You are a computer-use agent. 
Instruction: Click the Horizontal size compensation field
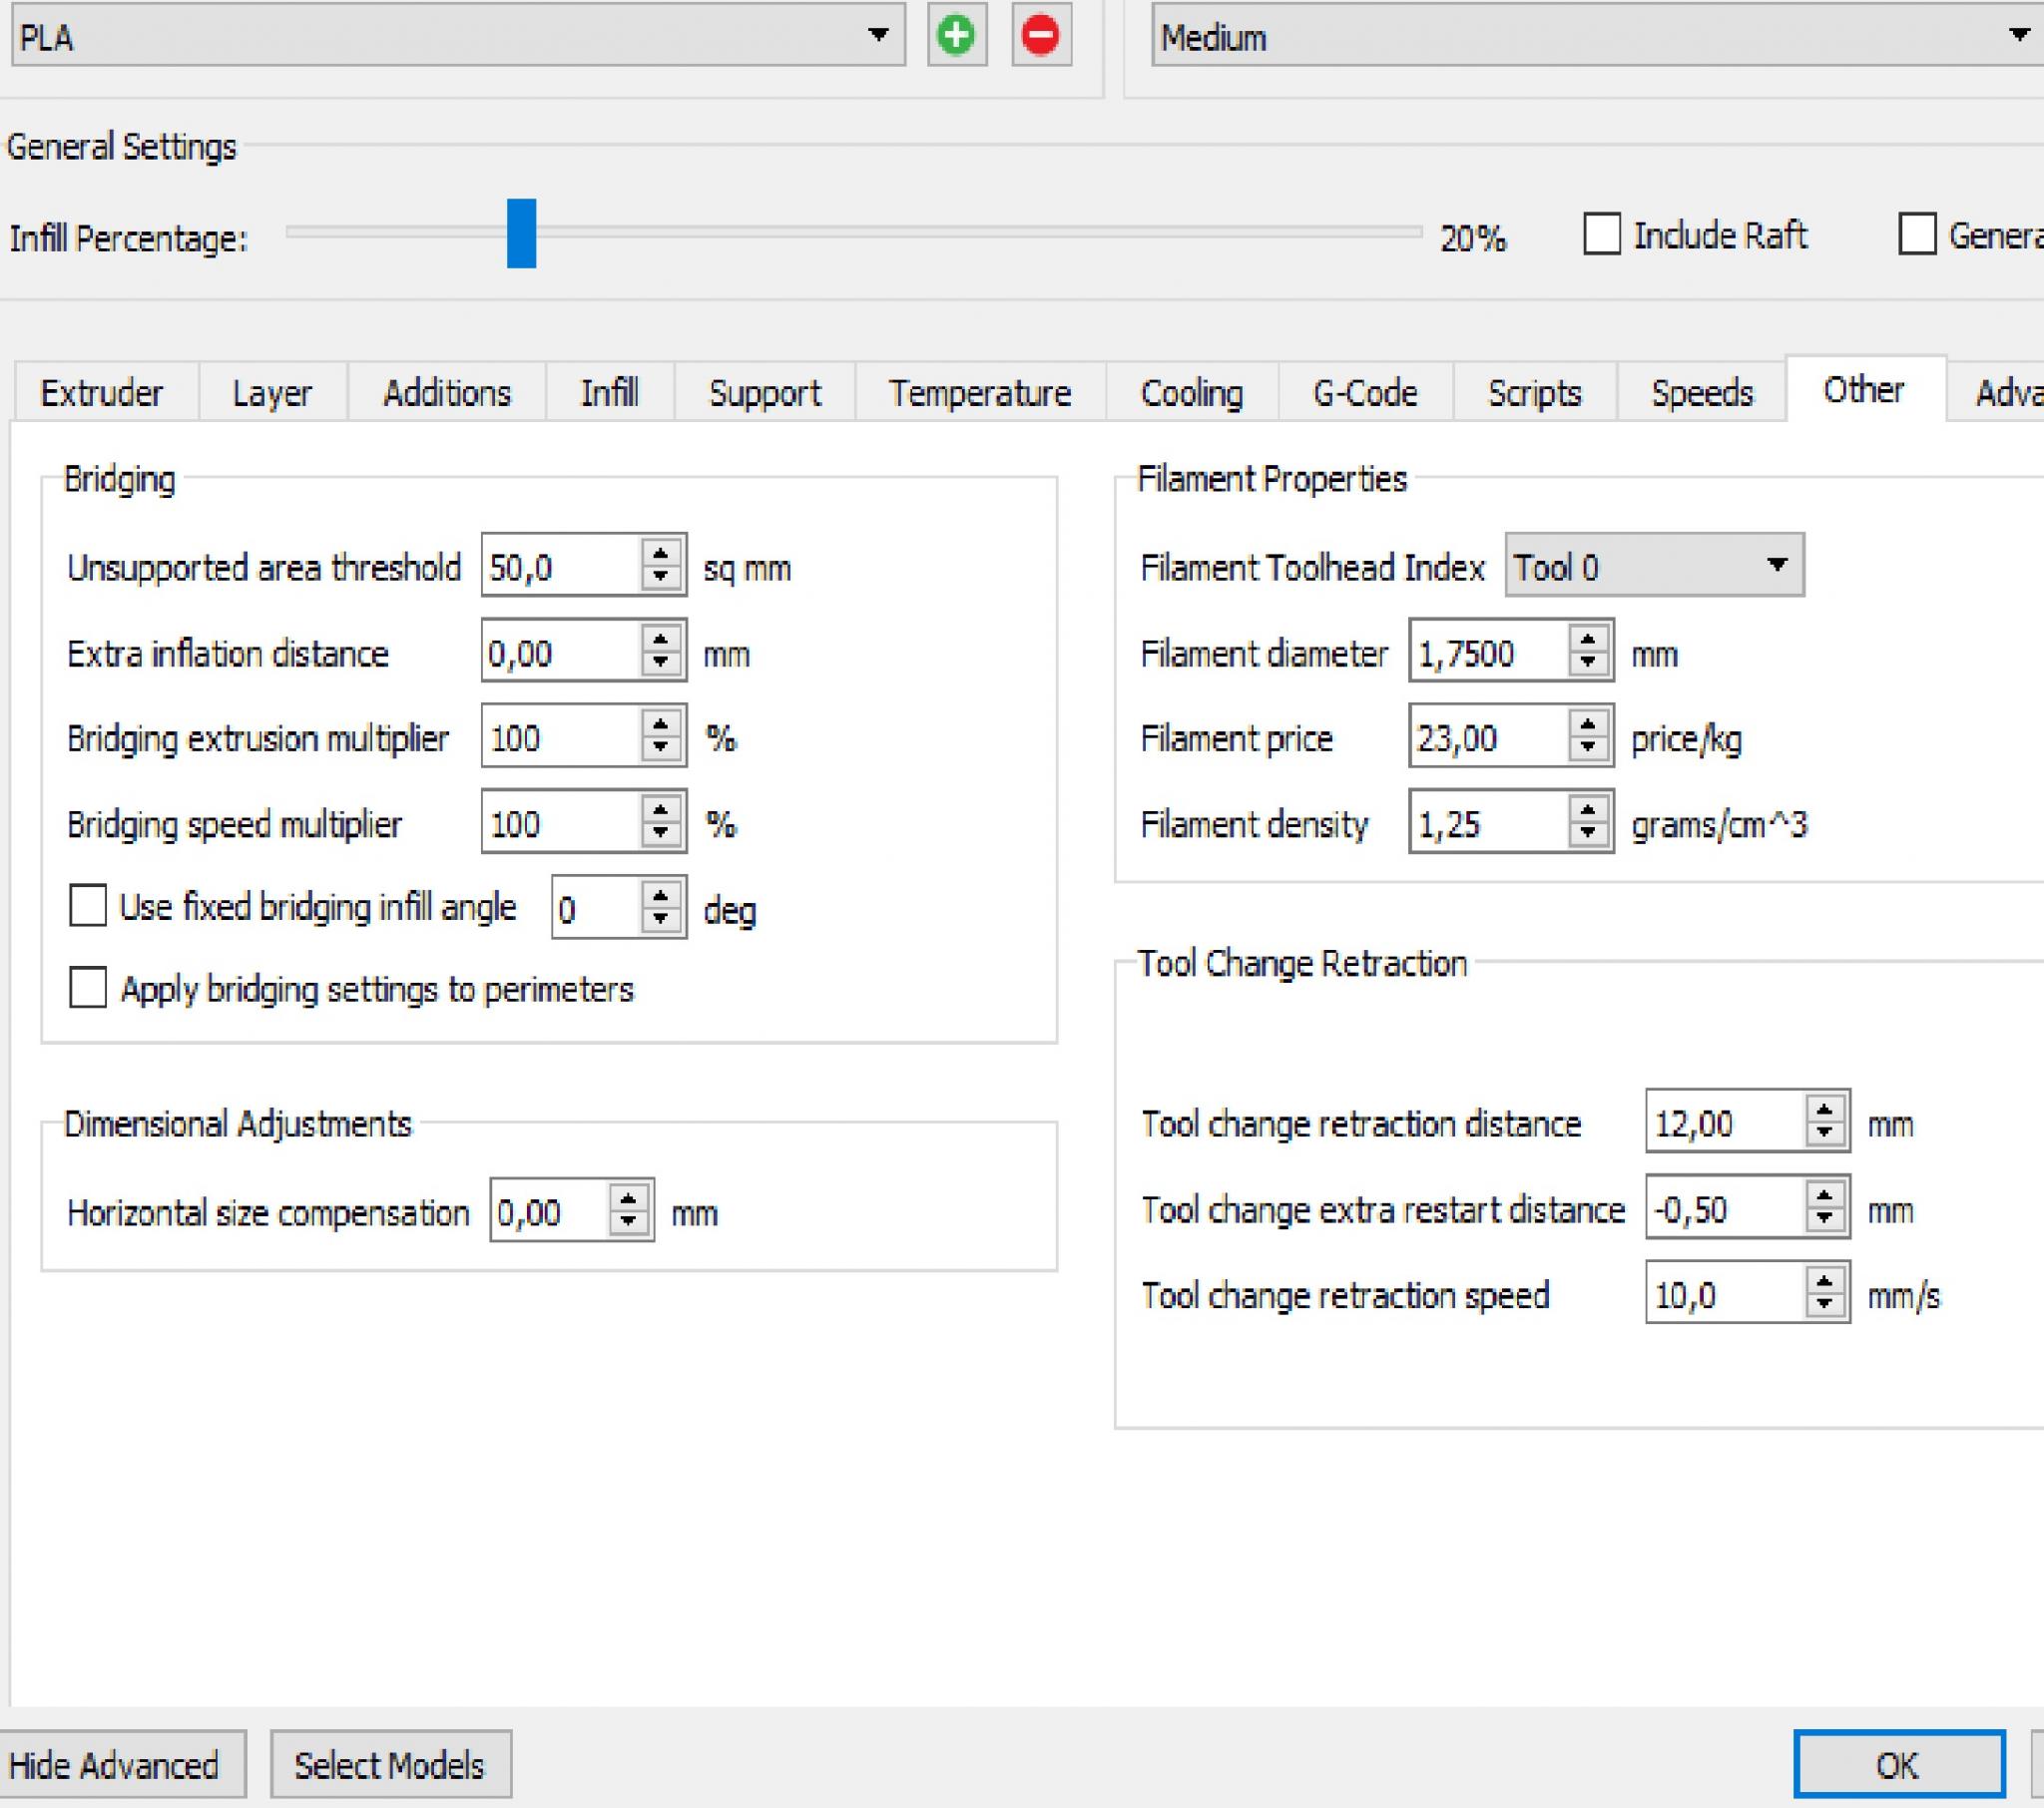pos(548,1212)
